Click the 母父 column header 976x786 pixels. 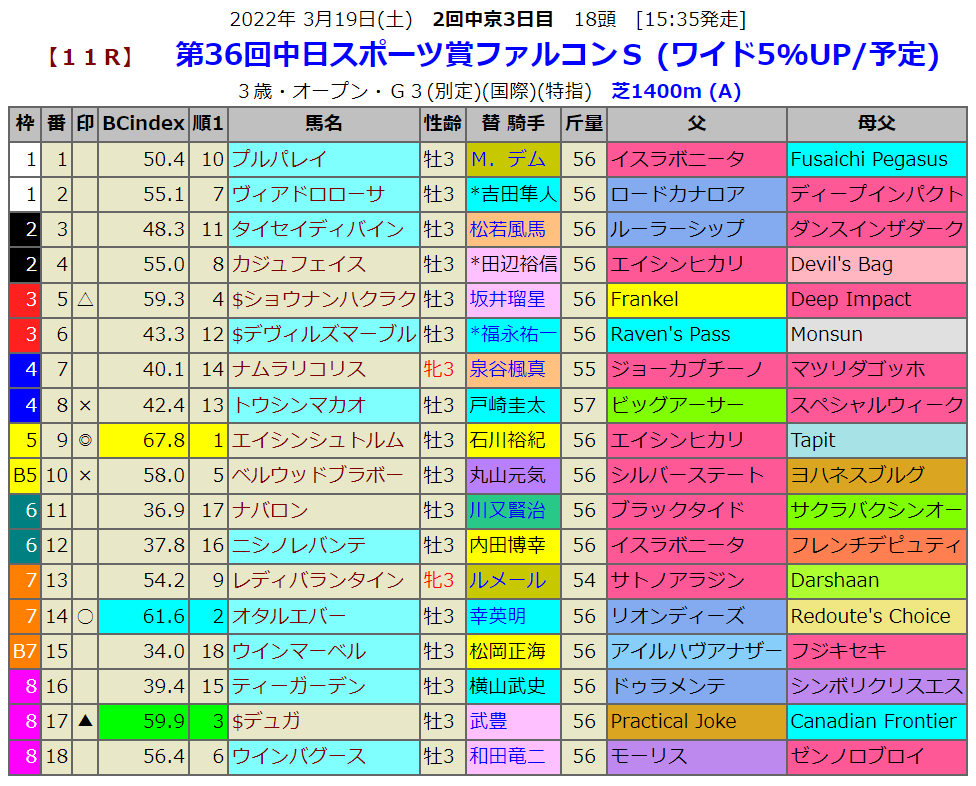(x=876, y=124)
